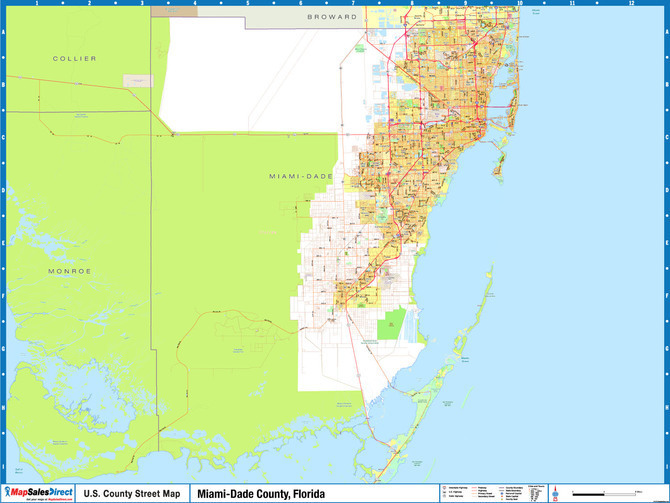Click grid row letter E on left border
The image size is (670, 503).
(3, 243)
